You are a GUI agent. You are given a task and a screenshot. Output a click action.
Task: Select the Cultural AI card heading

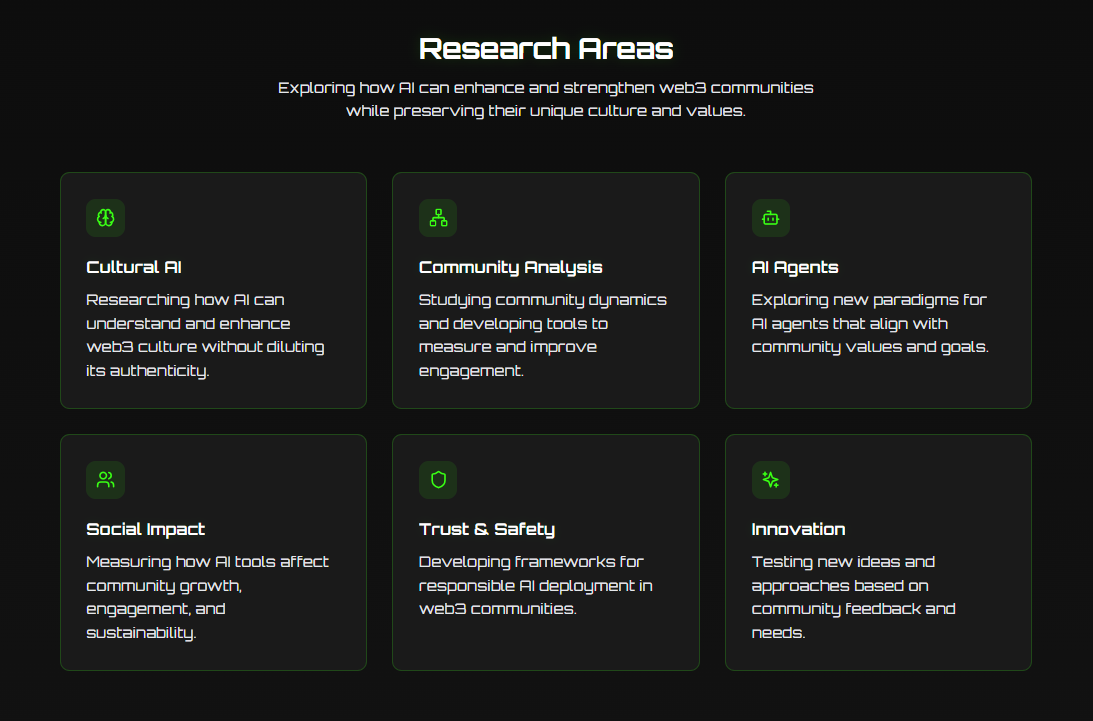pyautogui.click(x=134, y=267)
